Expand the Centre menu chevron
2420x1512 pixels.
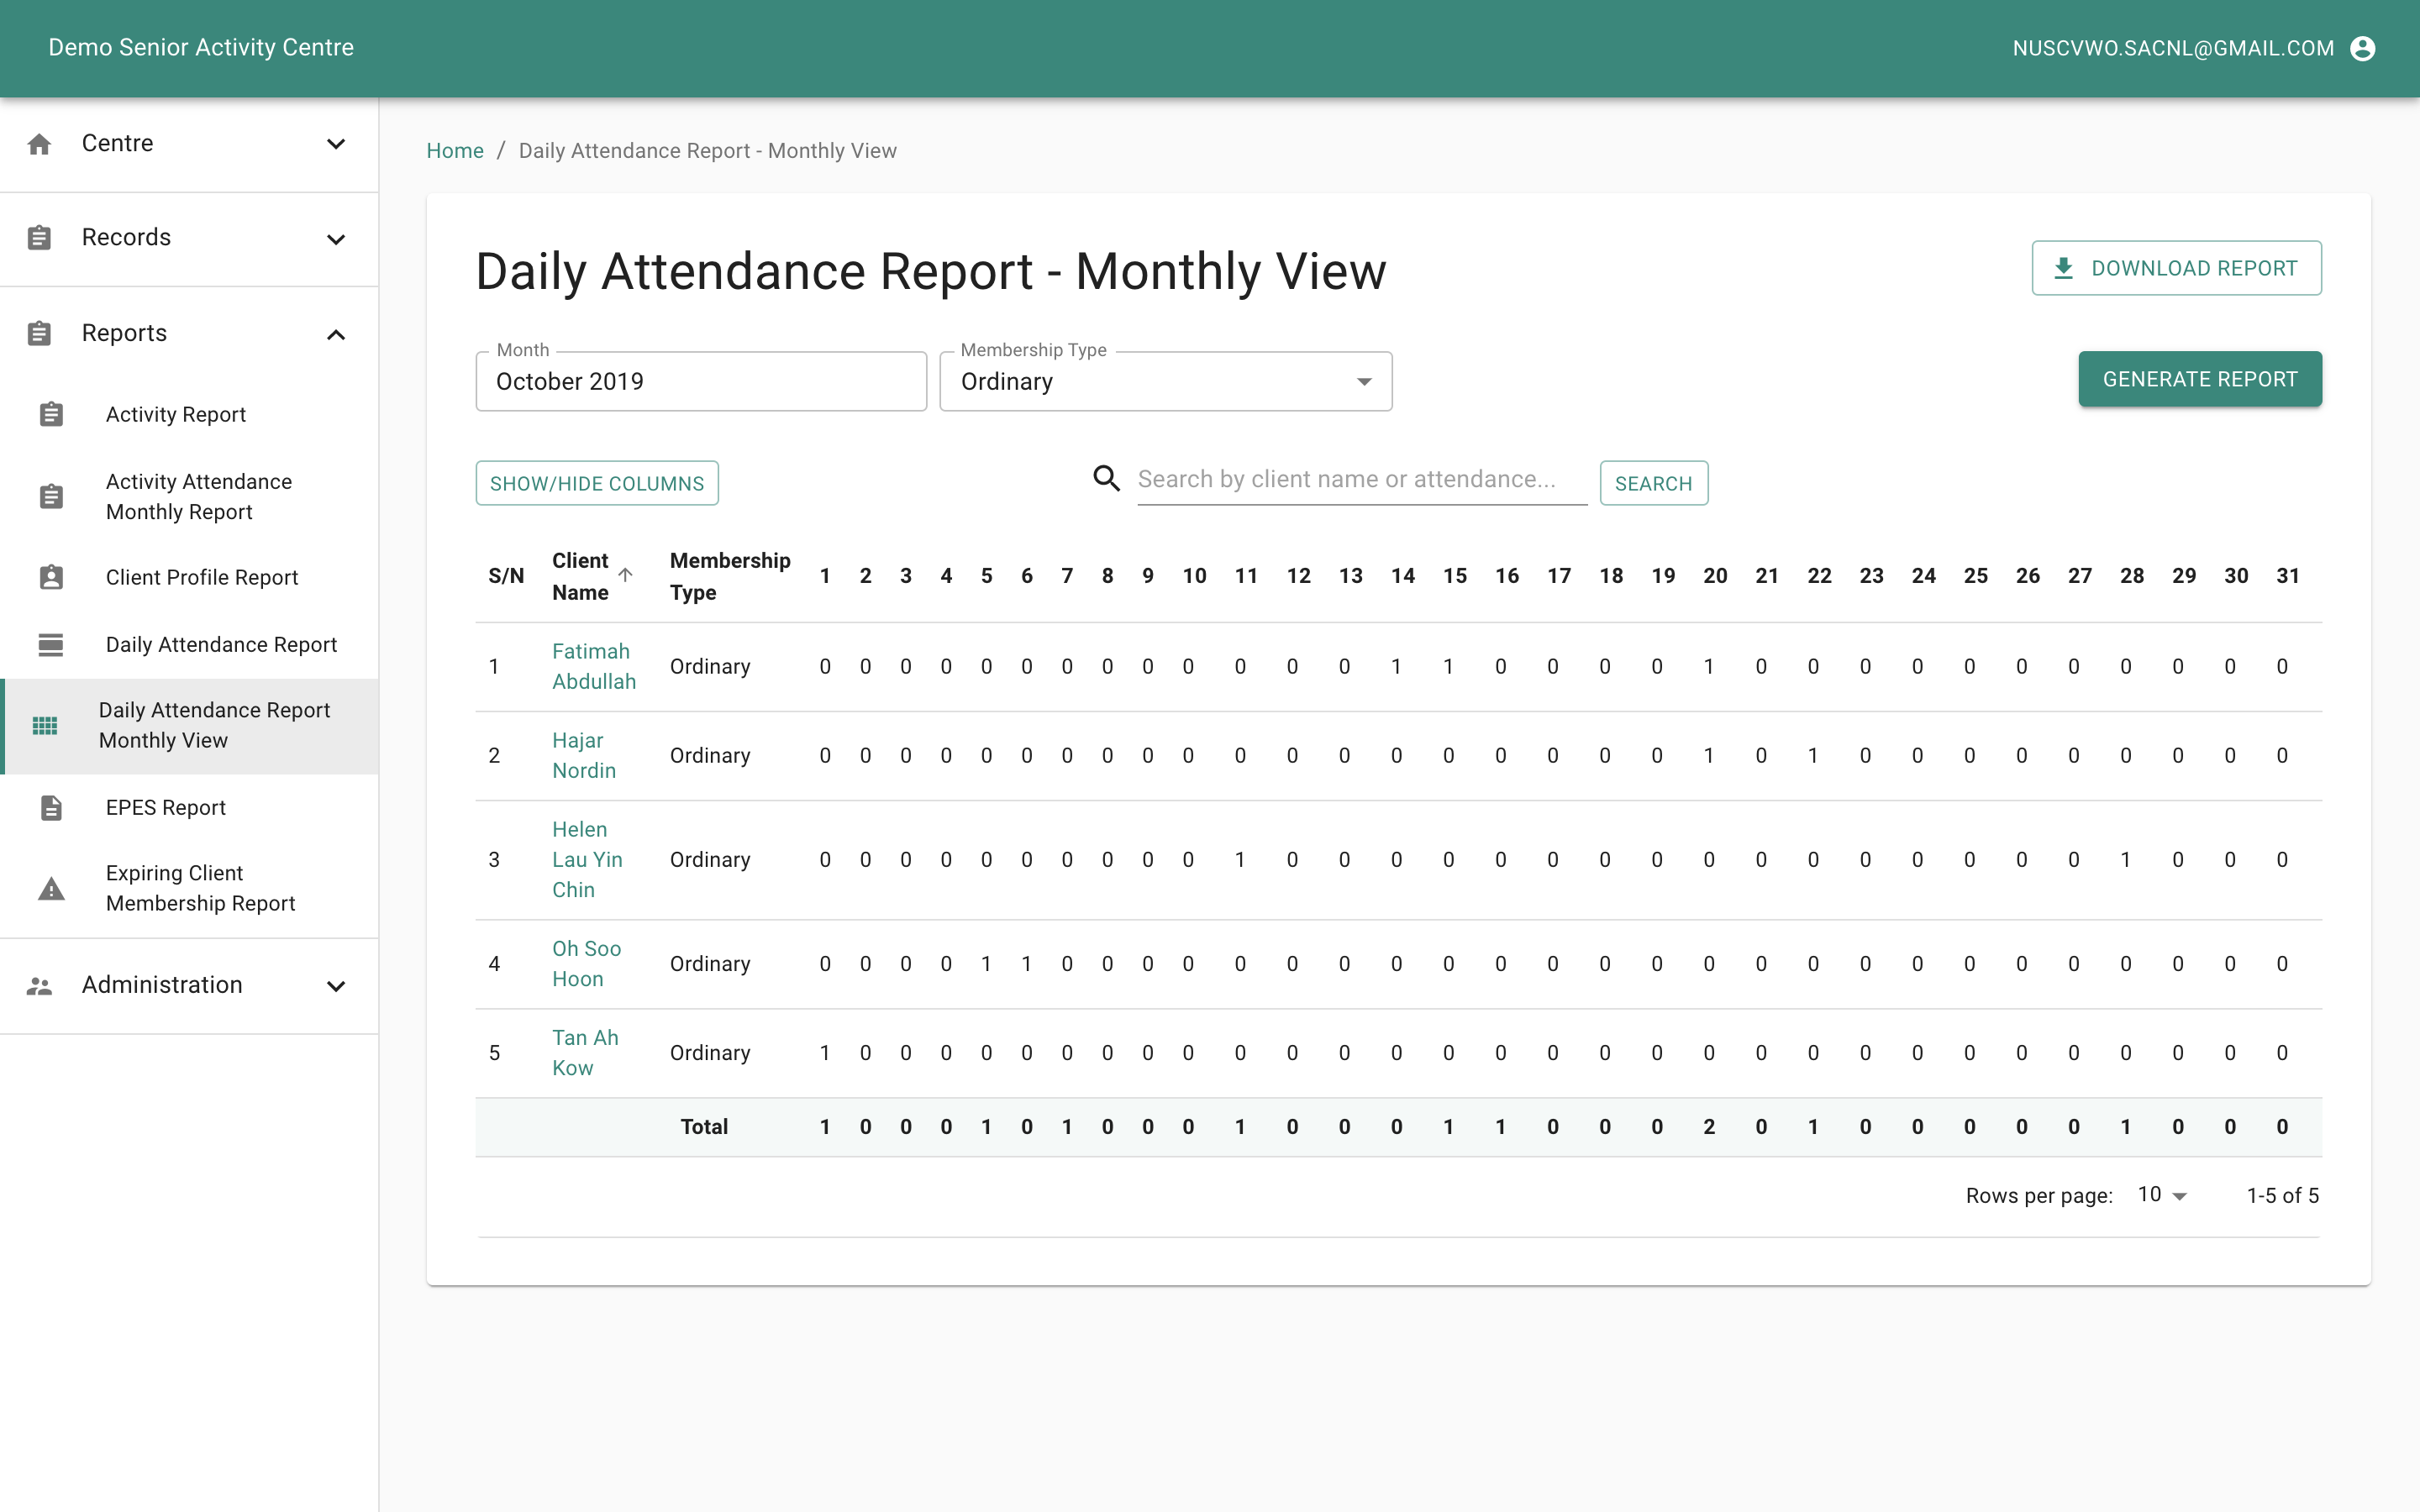(336, 144)
